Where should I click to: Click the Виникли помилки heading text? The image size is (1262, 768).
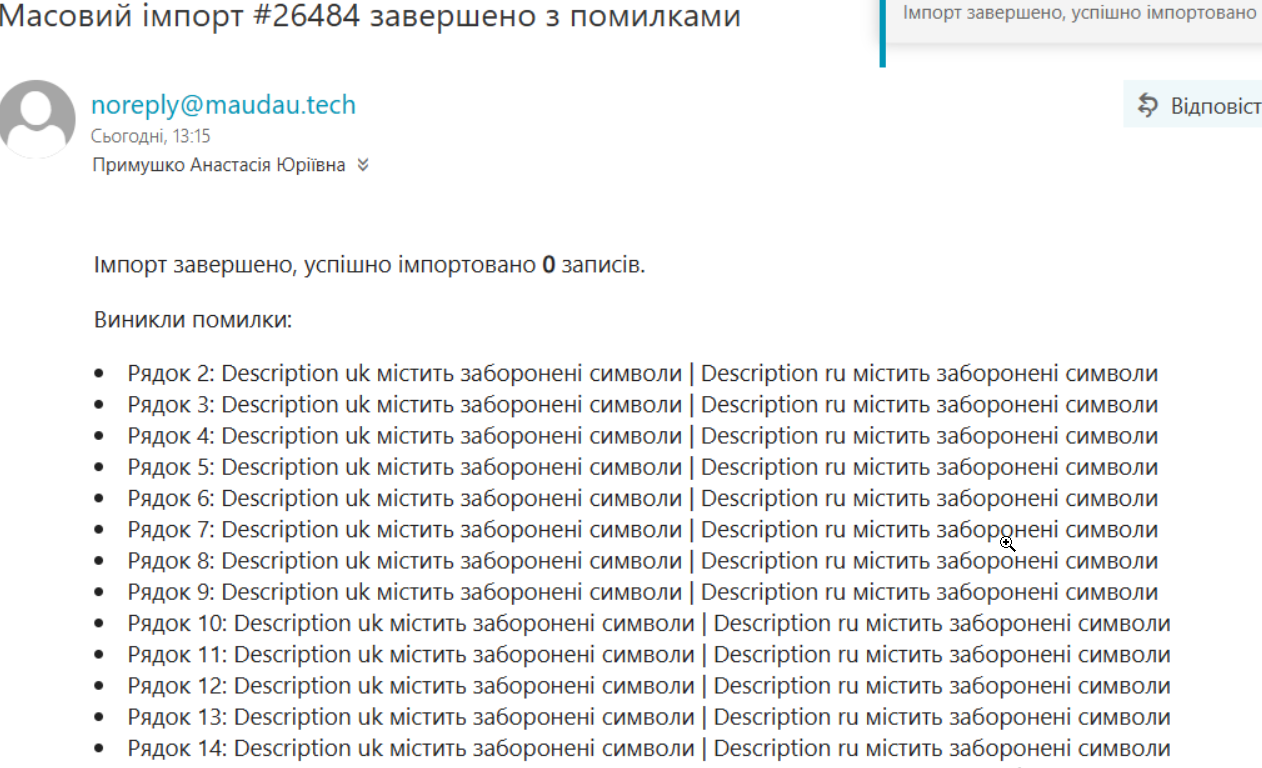pyautogui.click(x=193, y=321)
